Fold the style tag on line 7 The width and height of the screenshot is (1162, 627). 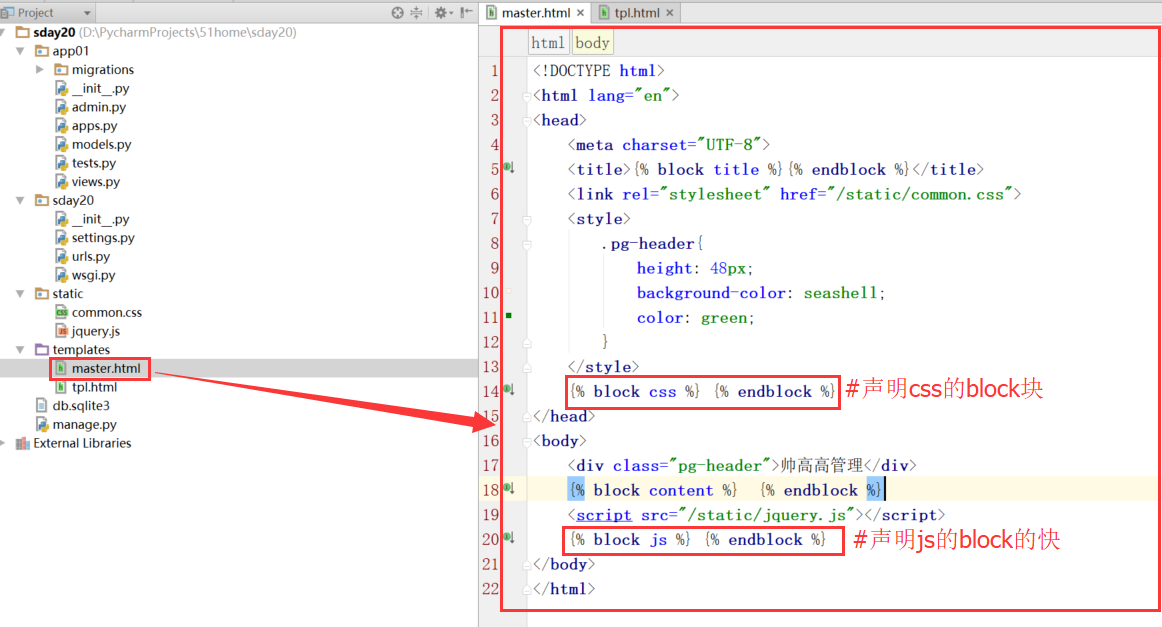coord(528,218)
